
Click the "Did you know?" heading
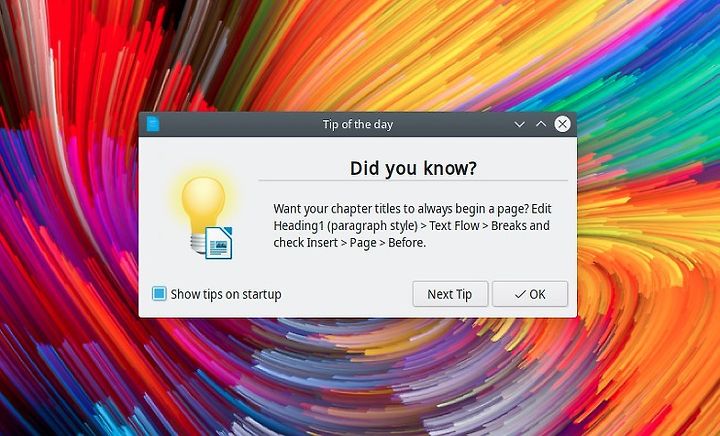tap(413, 168)
